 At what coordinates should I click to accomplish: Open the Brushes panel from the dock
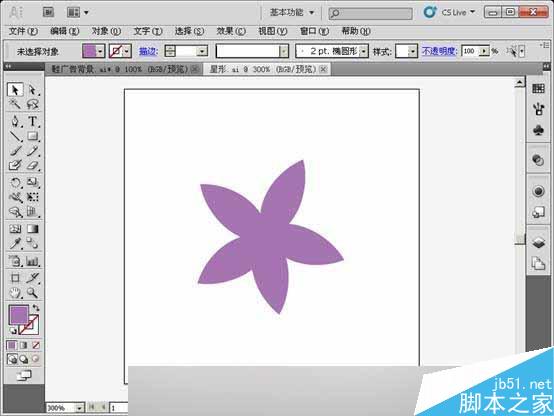[538, 109]
